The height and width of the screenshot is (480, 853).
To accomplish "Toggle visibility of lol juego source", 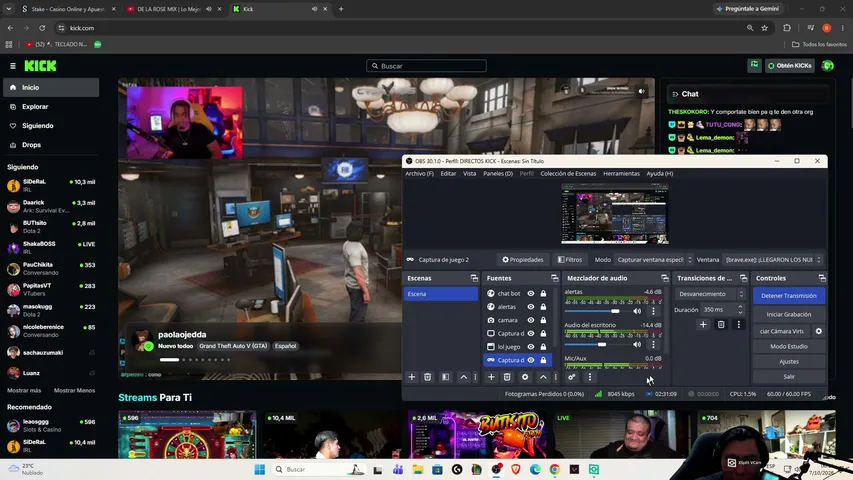I will [x=531, y=347].
